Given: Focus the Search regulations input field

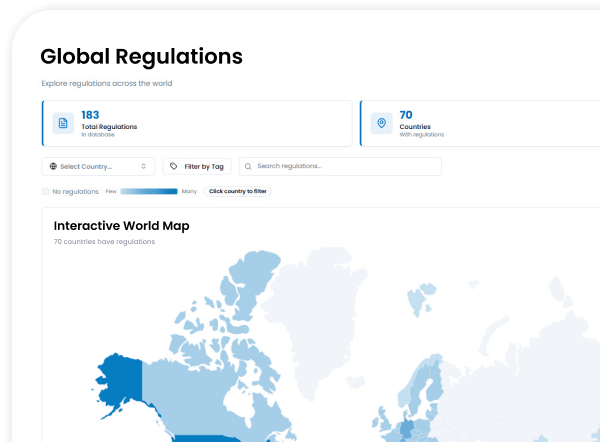Looking at the screenshot, I should click(340, 166).
